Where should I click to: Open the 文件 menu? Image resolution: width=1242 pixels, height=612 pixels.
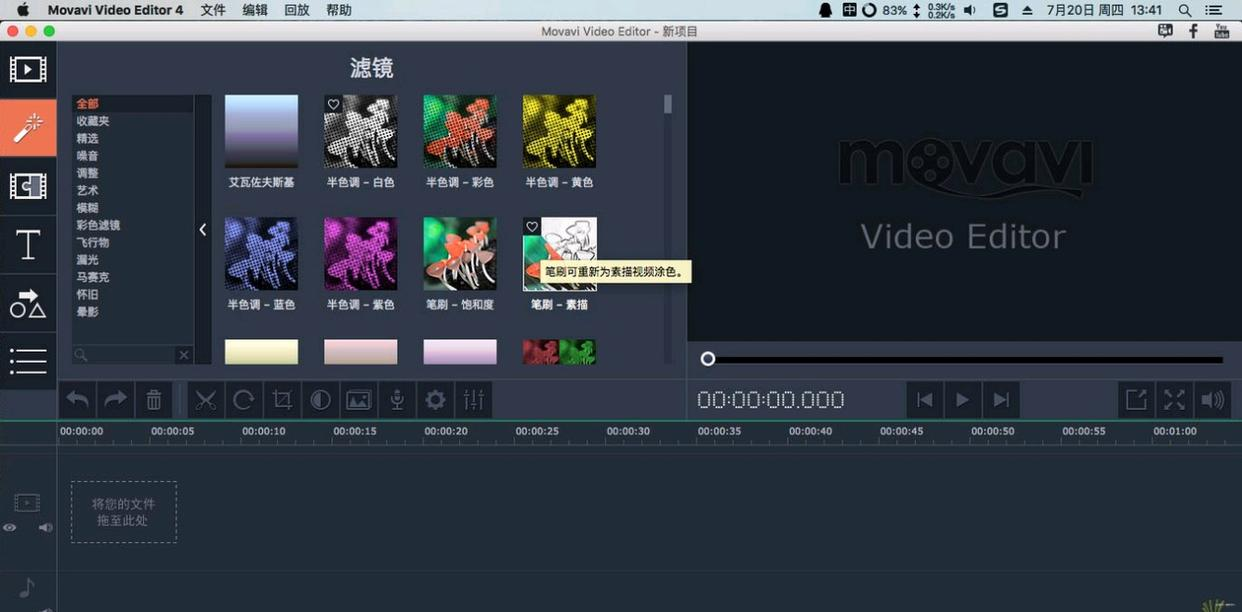coord(213,10)
